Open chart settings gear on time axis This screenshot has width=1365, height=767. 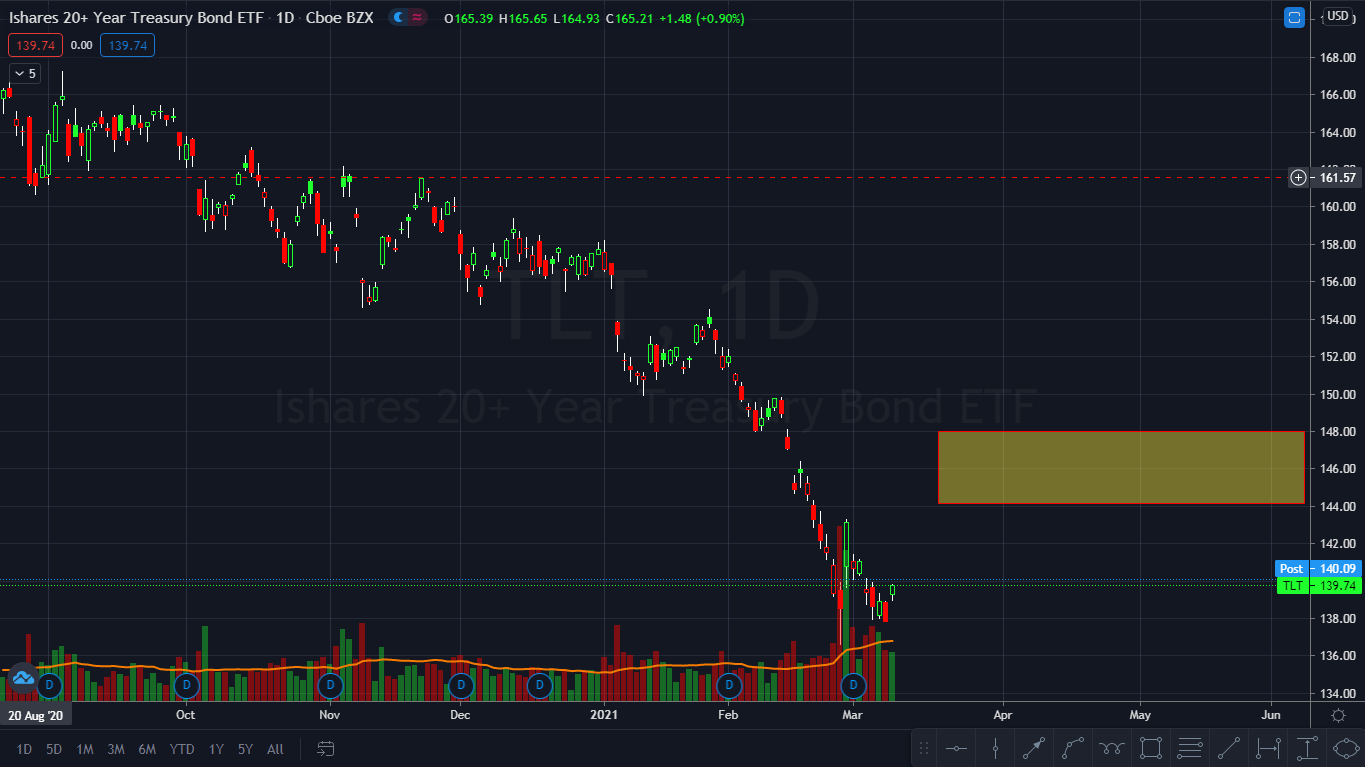tap(1338, 715)
